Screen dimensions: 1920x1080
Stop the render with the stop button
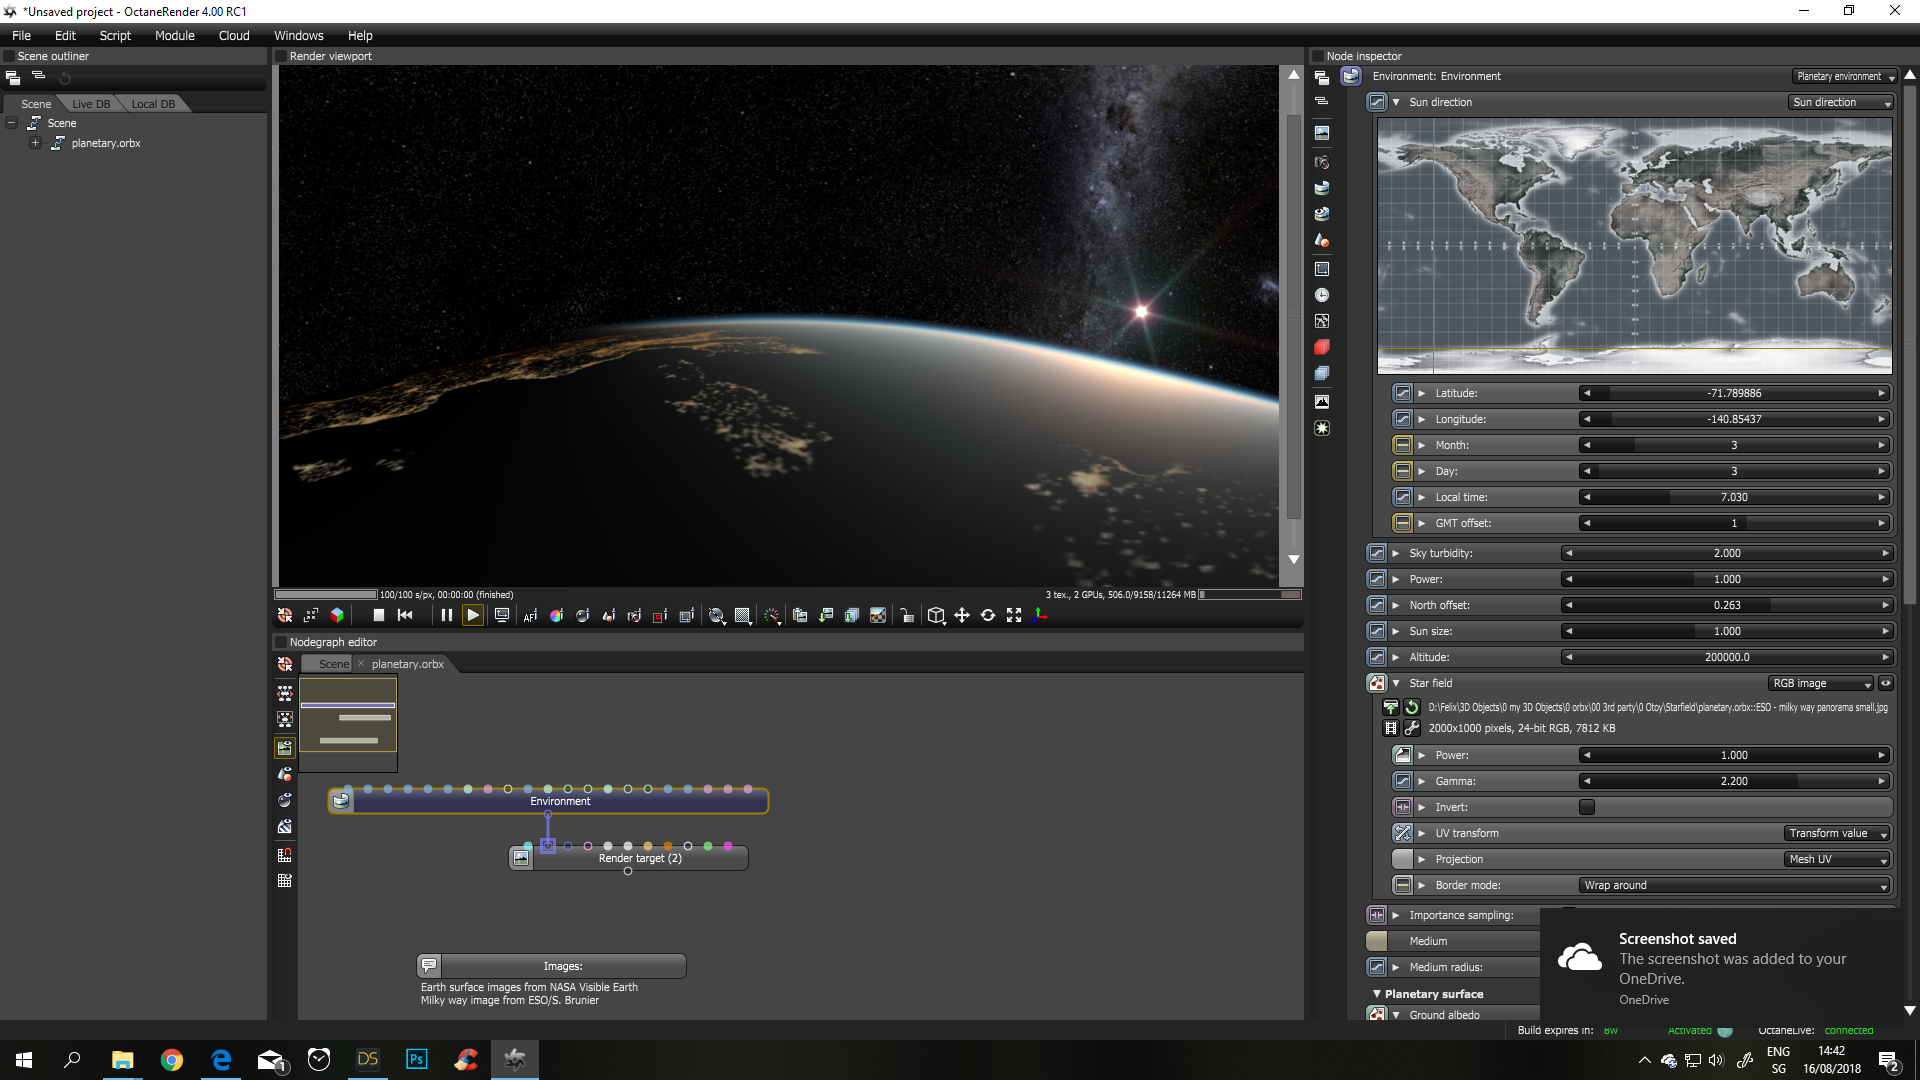click(x=378, y=616)
